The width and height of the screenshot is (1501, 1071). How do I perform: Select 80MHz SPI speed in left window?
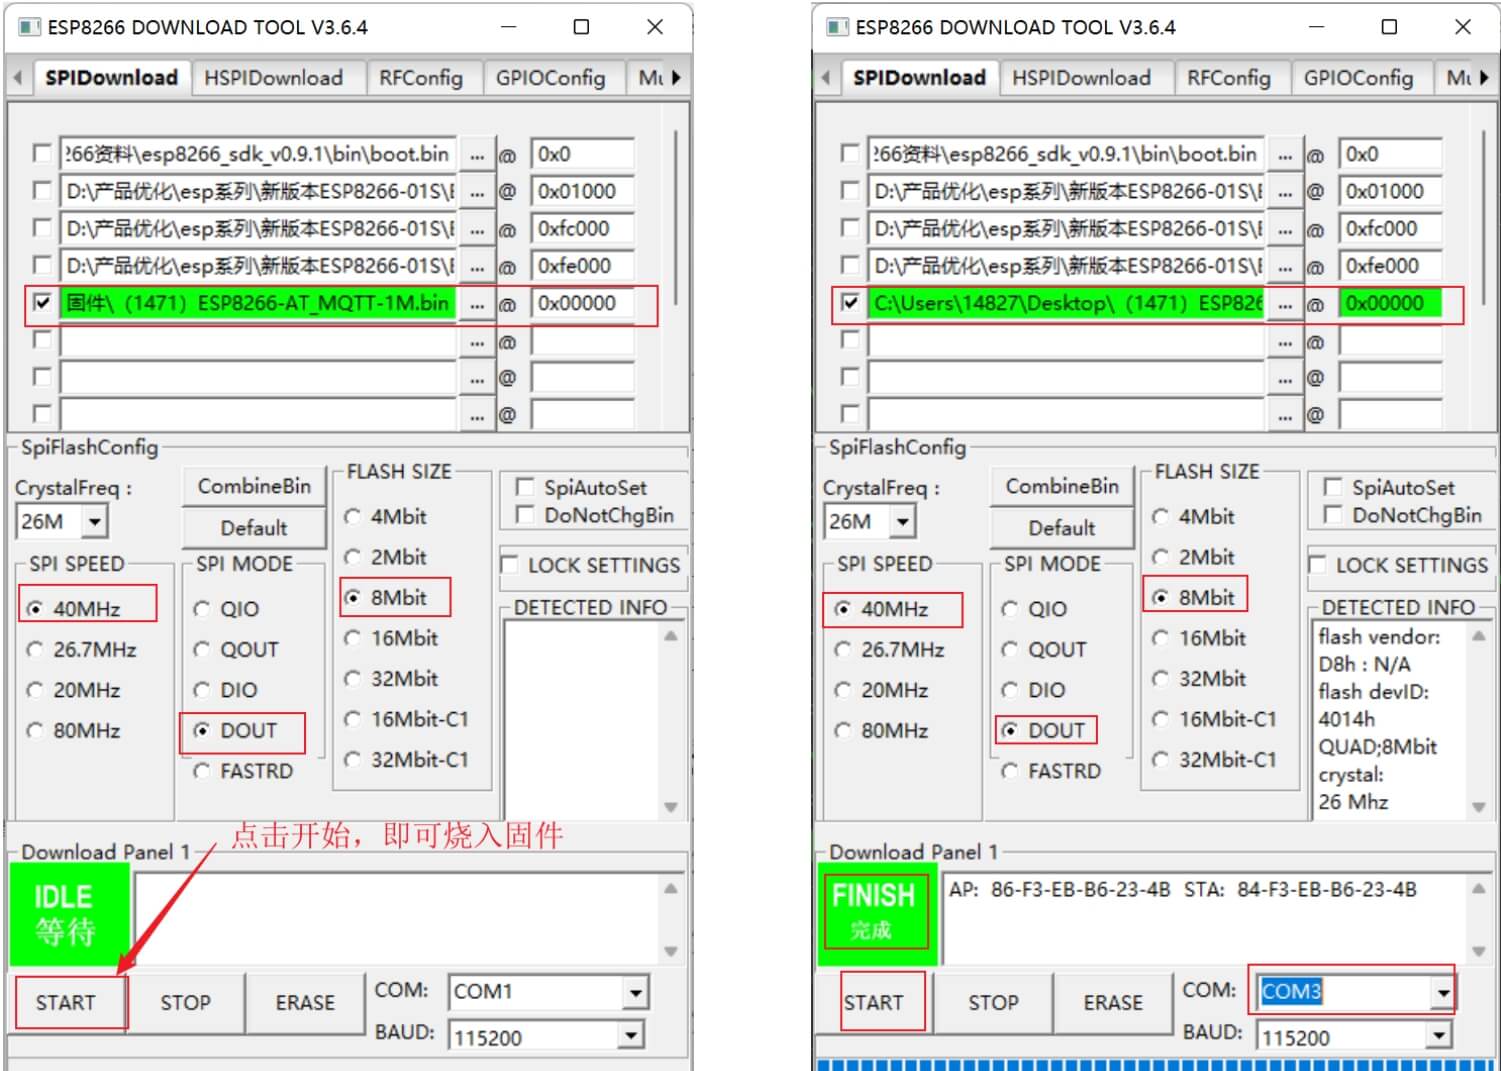click(x=36, y=731)
